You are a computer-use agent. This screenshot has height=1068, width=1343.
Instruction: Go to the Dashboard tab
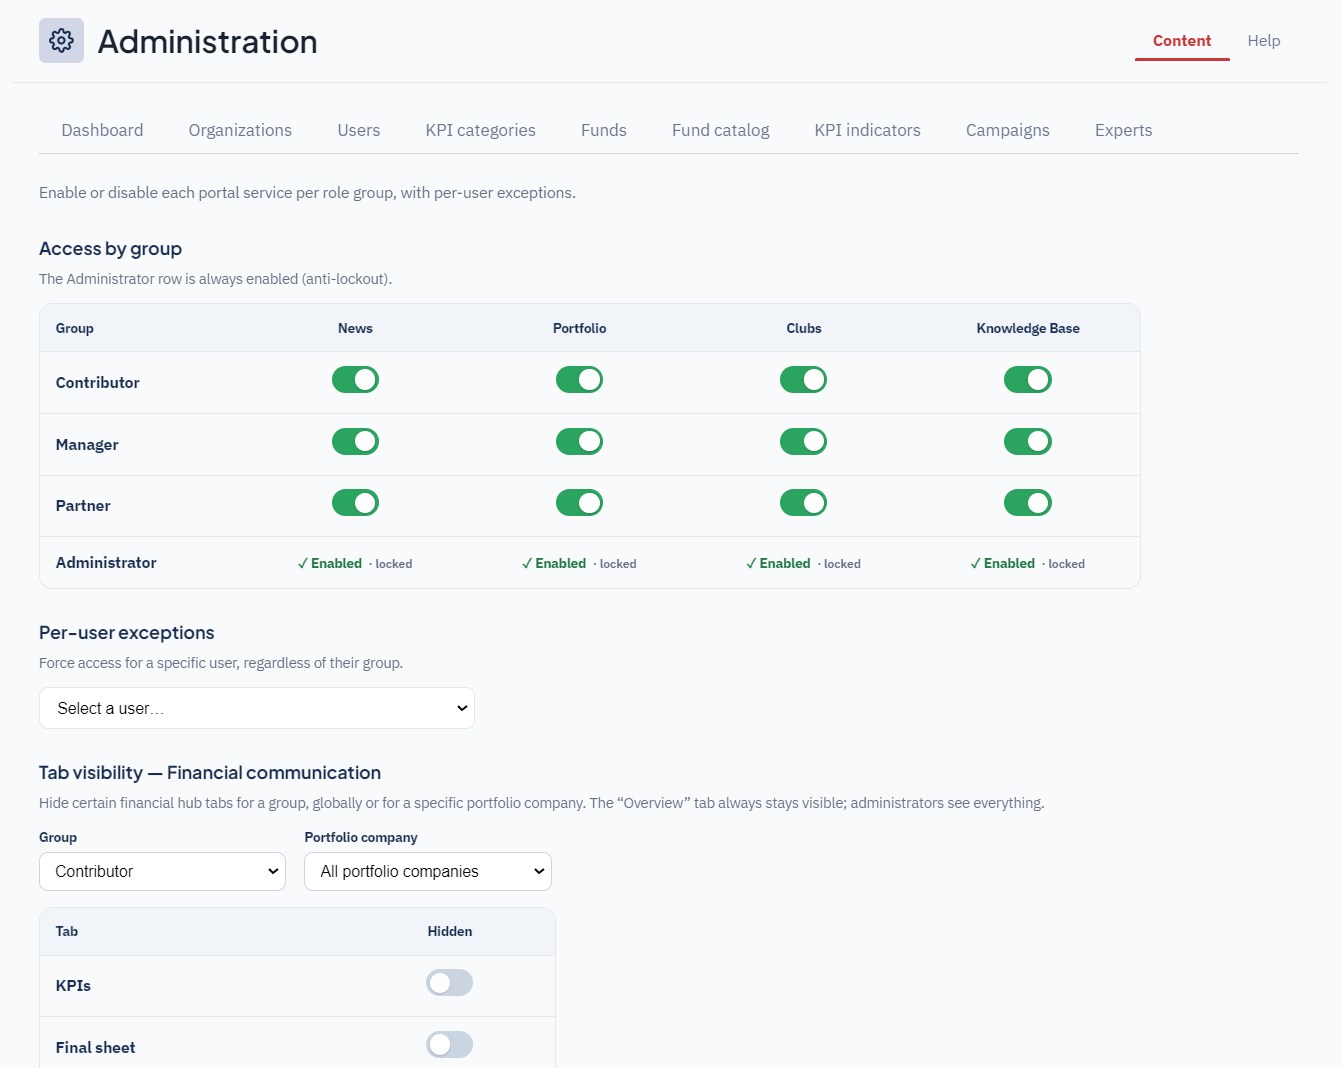pos(102,130)
